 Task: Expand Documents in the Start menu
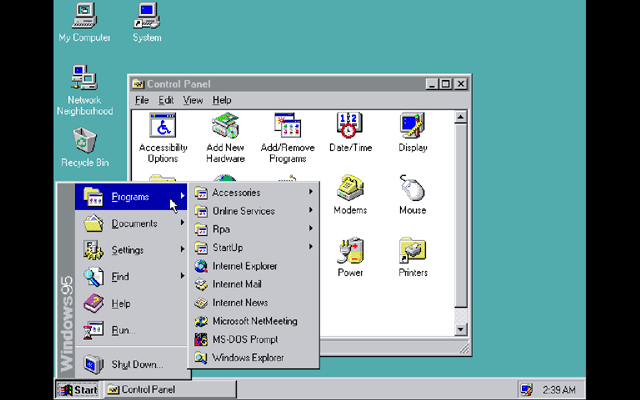click(x=131, y=224)
